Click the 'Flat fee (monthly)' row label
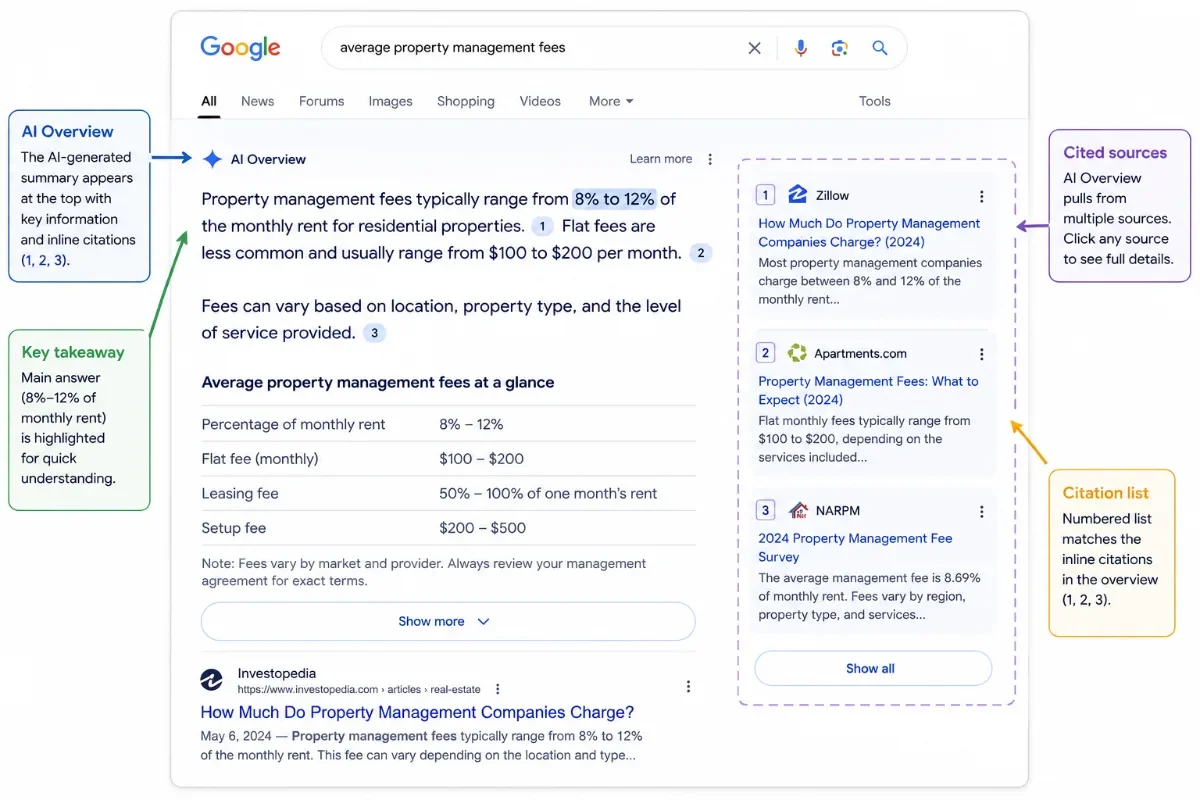This screenshot has height=800, width=1200. tap(260, 459)
